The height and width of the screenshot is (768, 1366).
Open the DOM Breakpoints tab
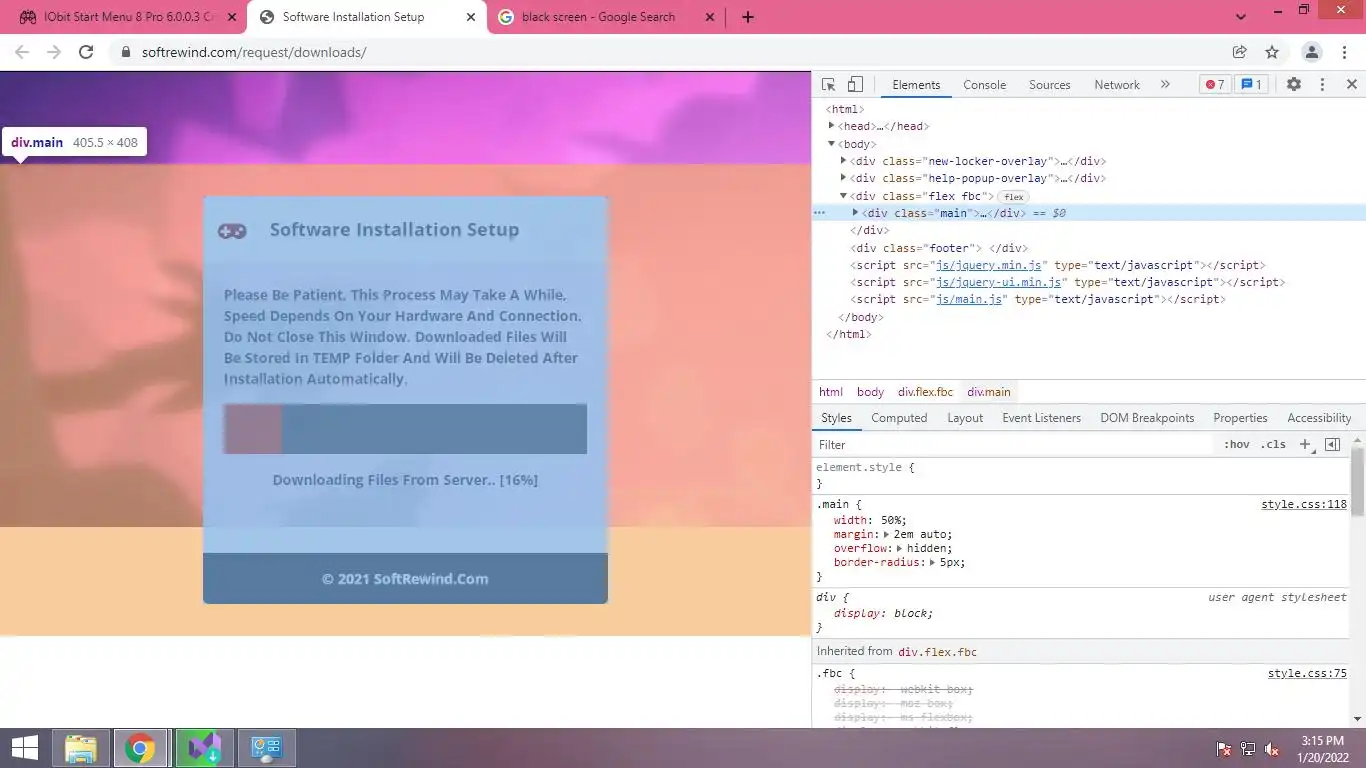tap(1147, 418)
